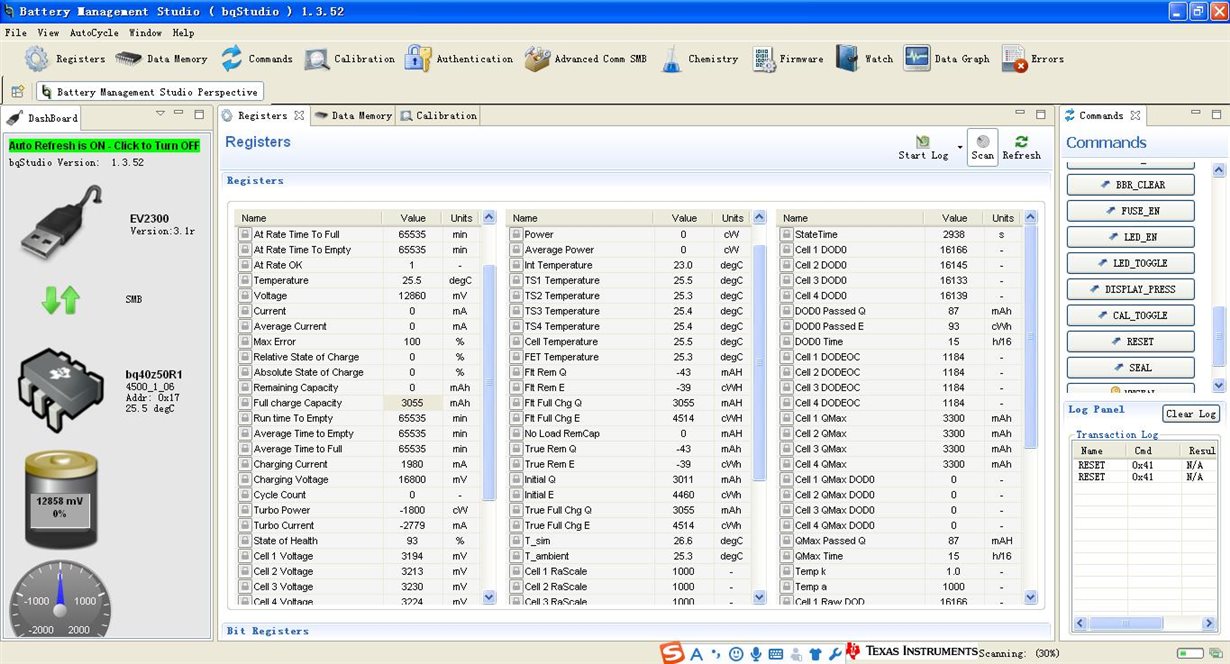Switch to the Data Memory tab
Screen dimensions: 1230x664
[353, 116]
